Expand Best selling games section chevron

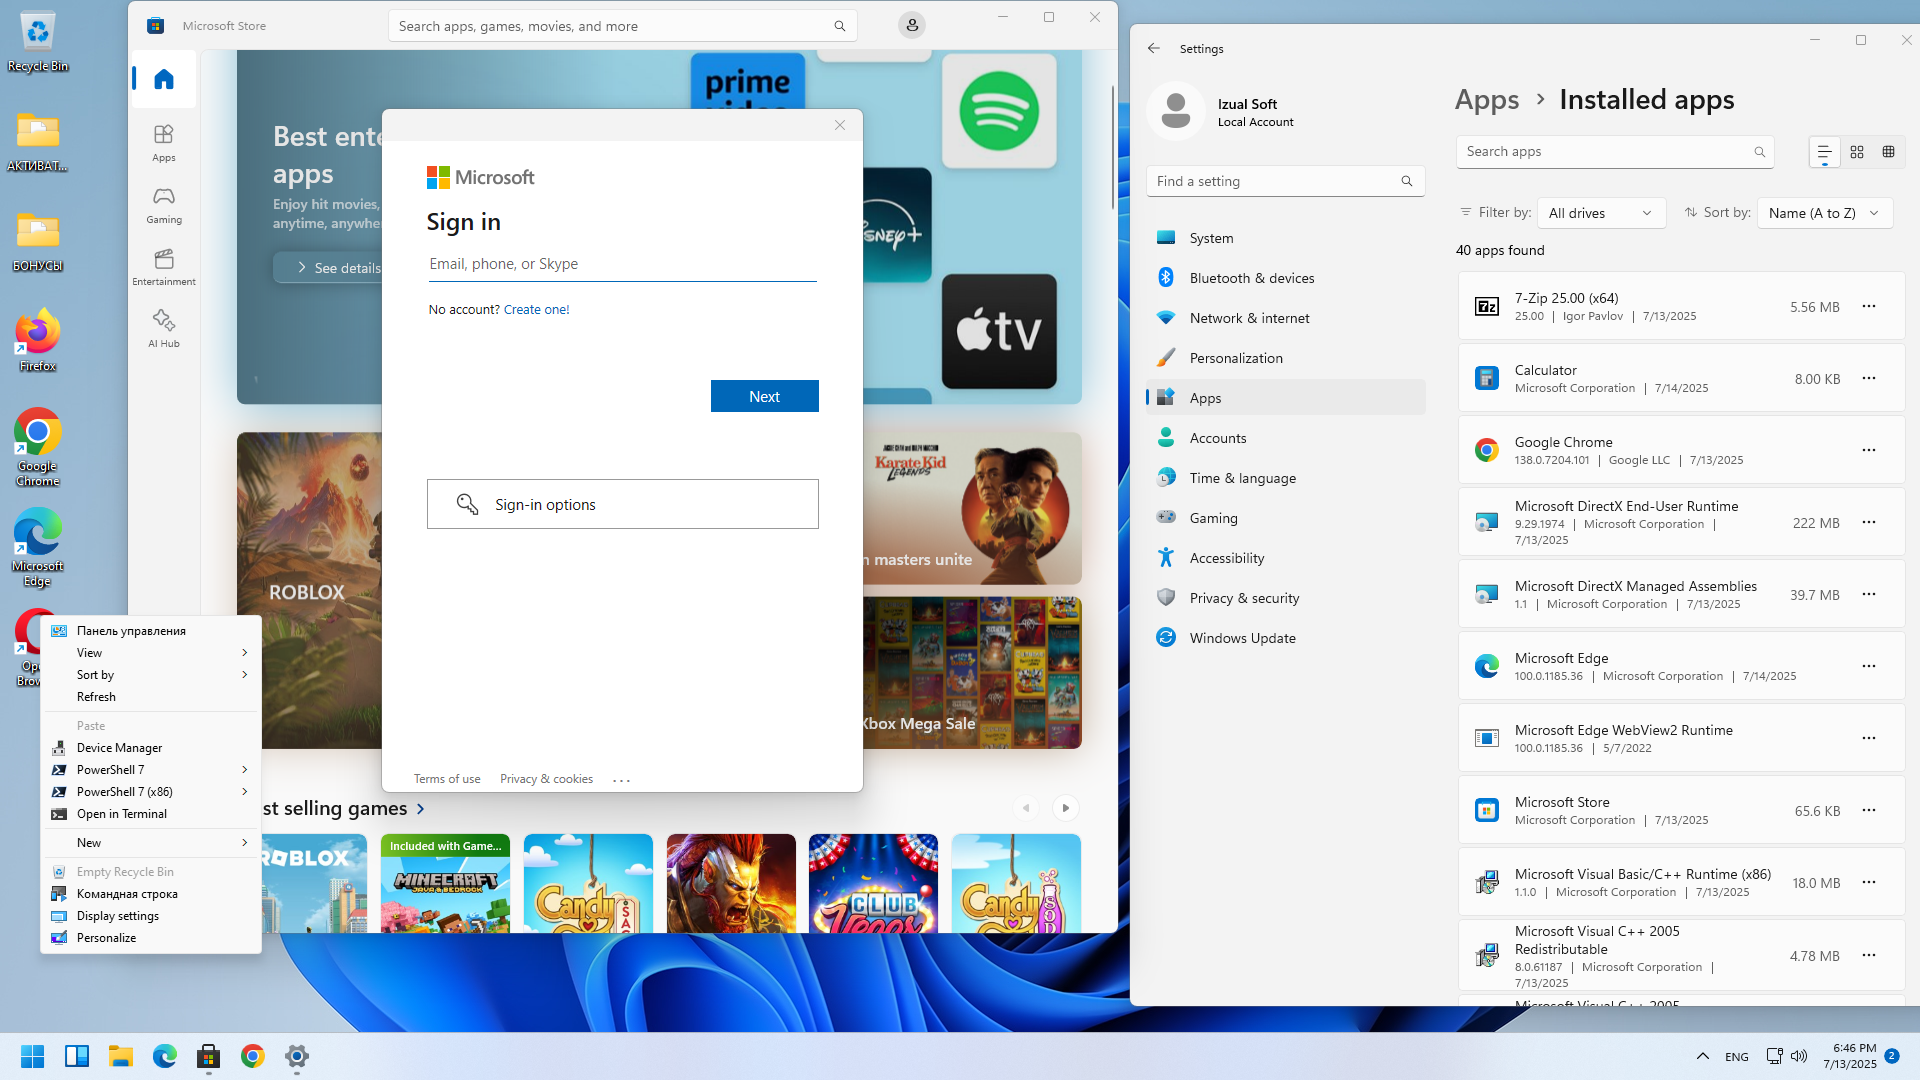421,808
